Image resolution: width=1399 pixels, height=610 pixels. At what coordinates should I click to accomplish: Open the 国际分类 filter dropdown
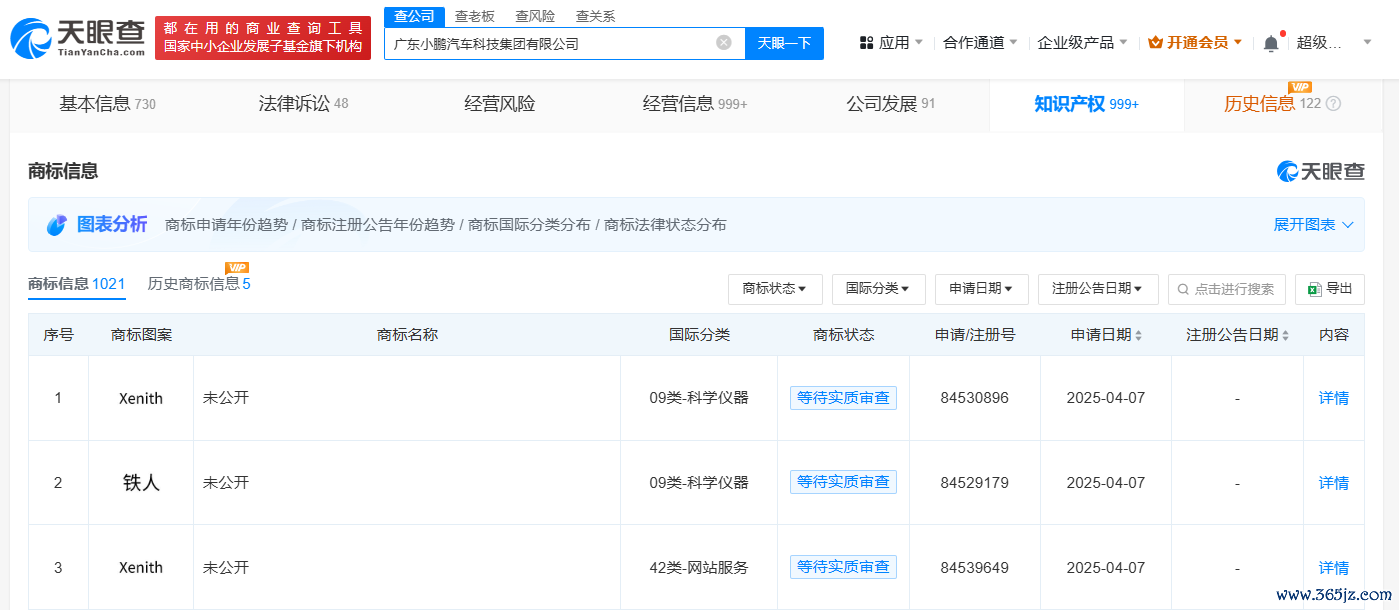(x=878, y=289)
